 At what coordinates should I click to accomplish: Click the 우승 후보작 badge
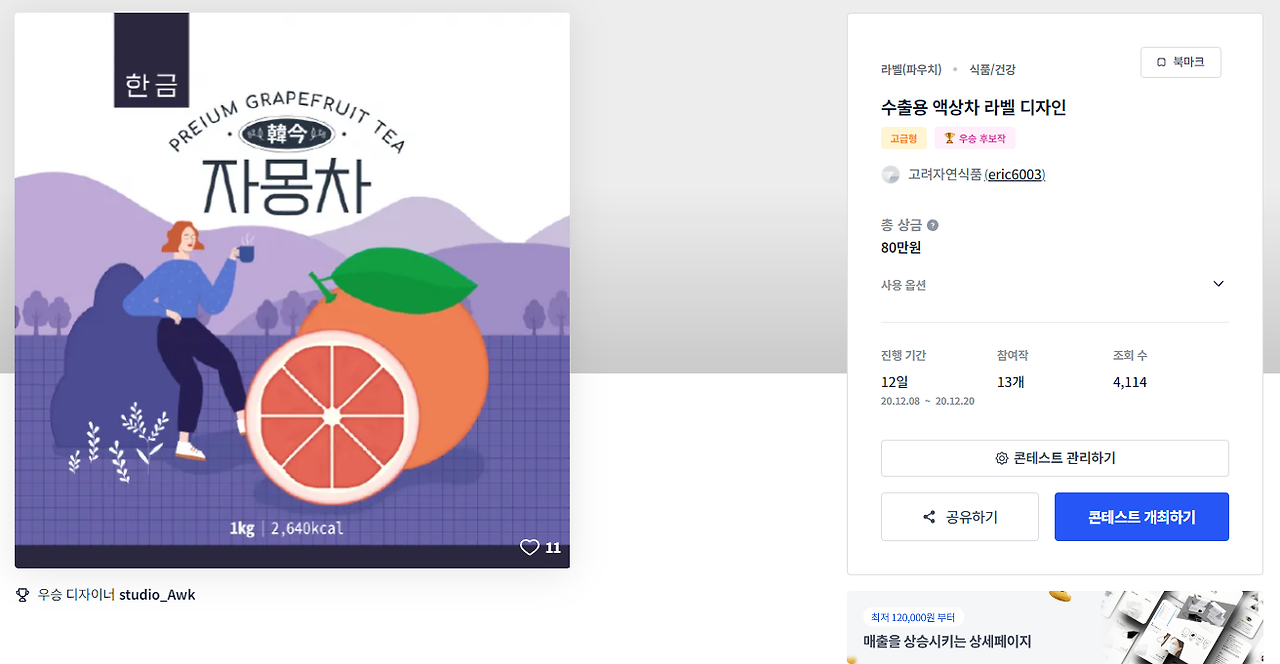click(975, 138)
